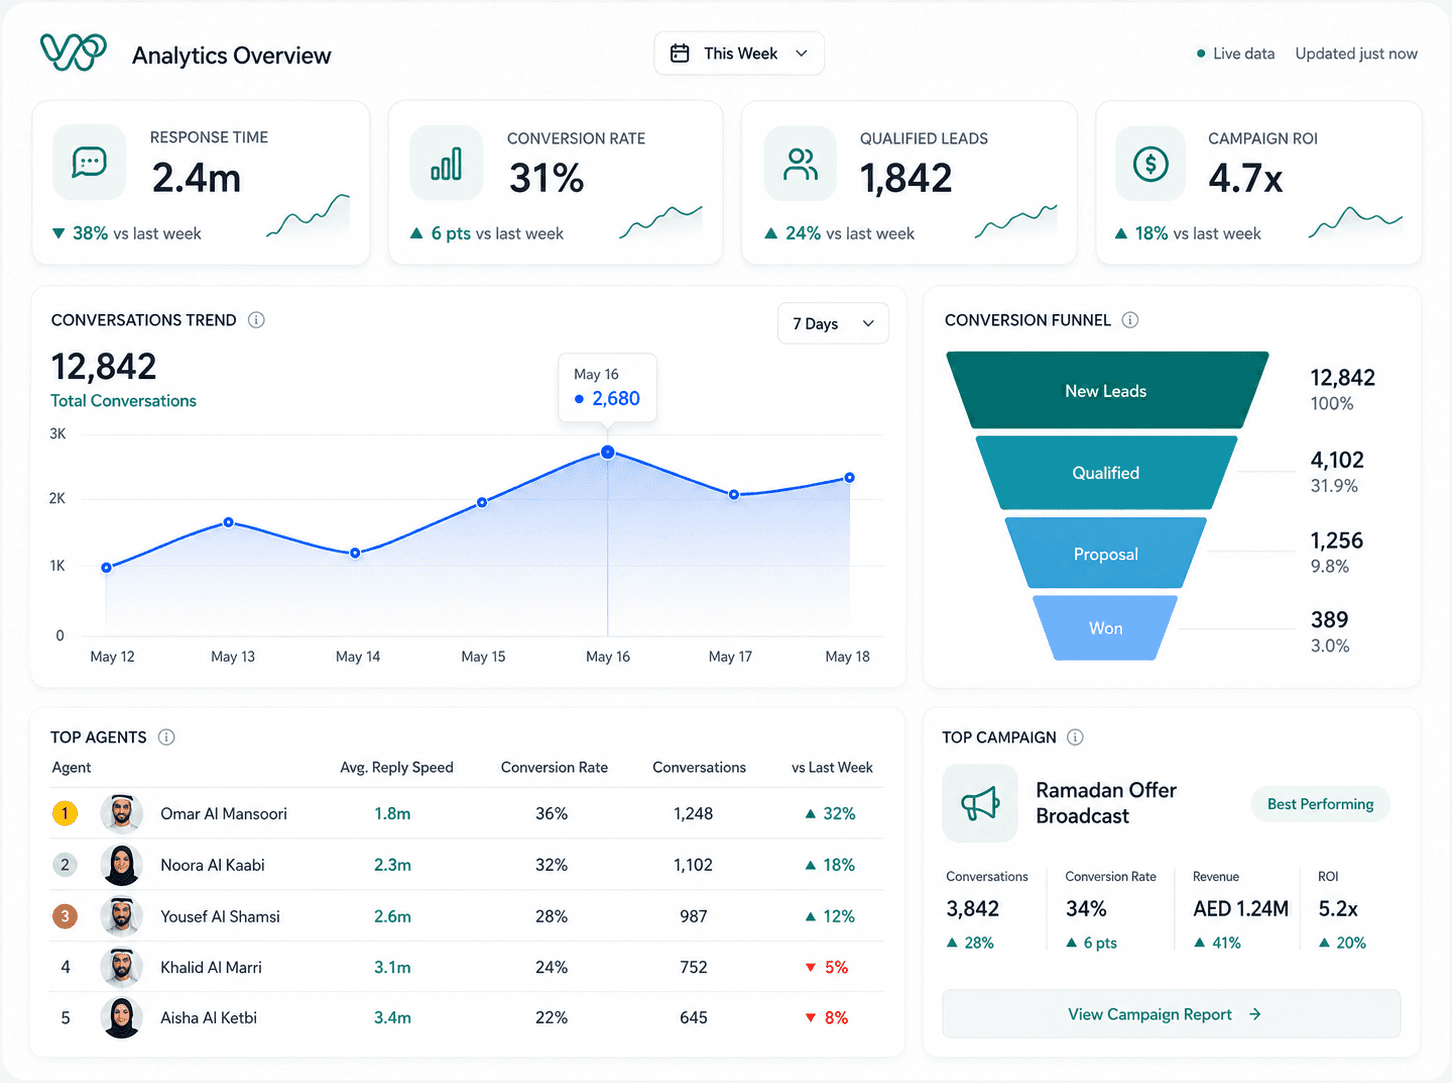The image size is (1452, 1083).
Task: Click the 12,842 Total Conversations figure
Action: pyautogui.click(x=104, y=366)
